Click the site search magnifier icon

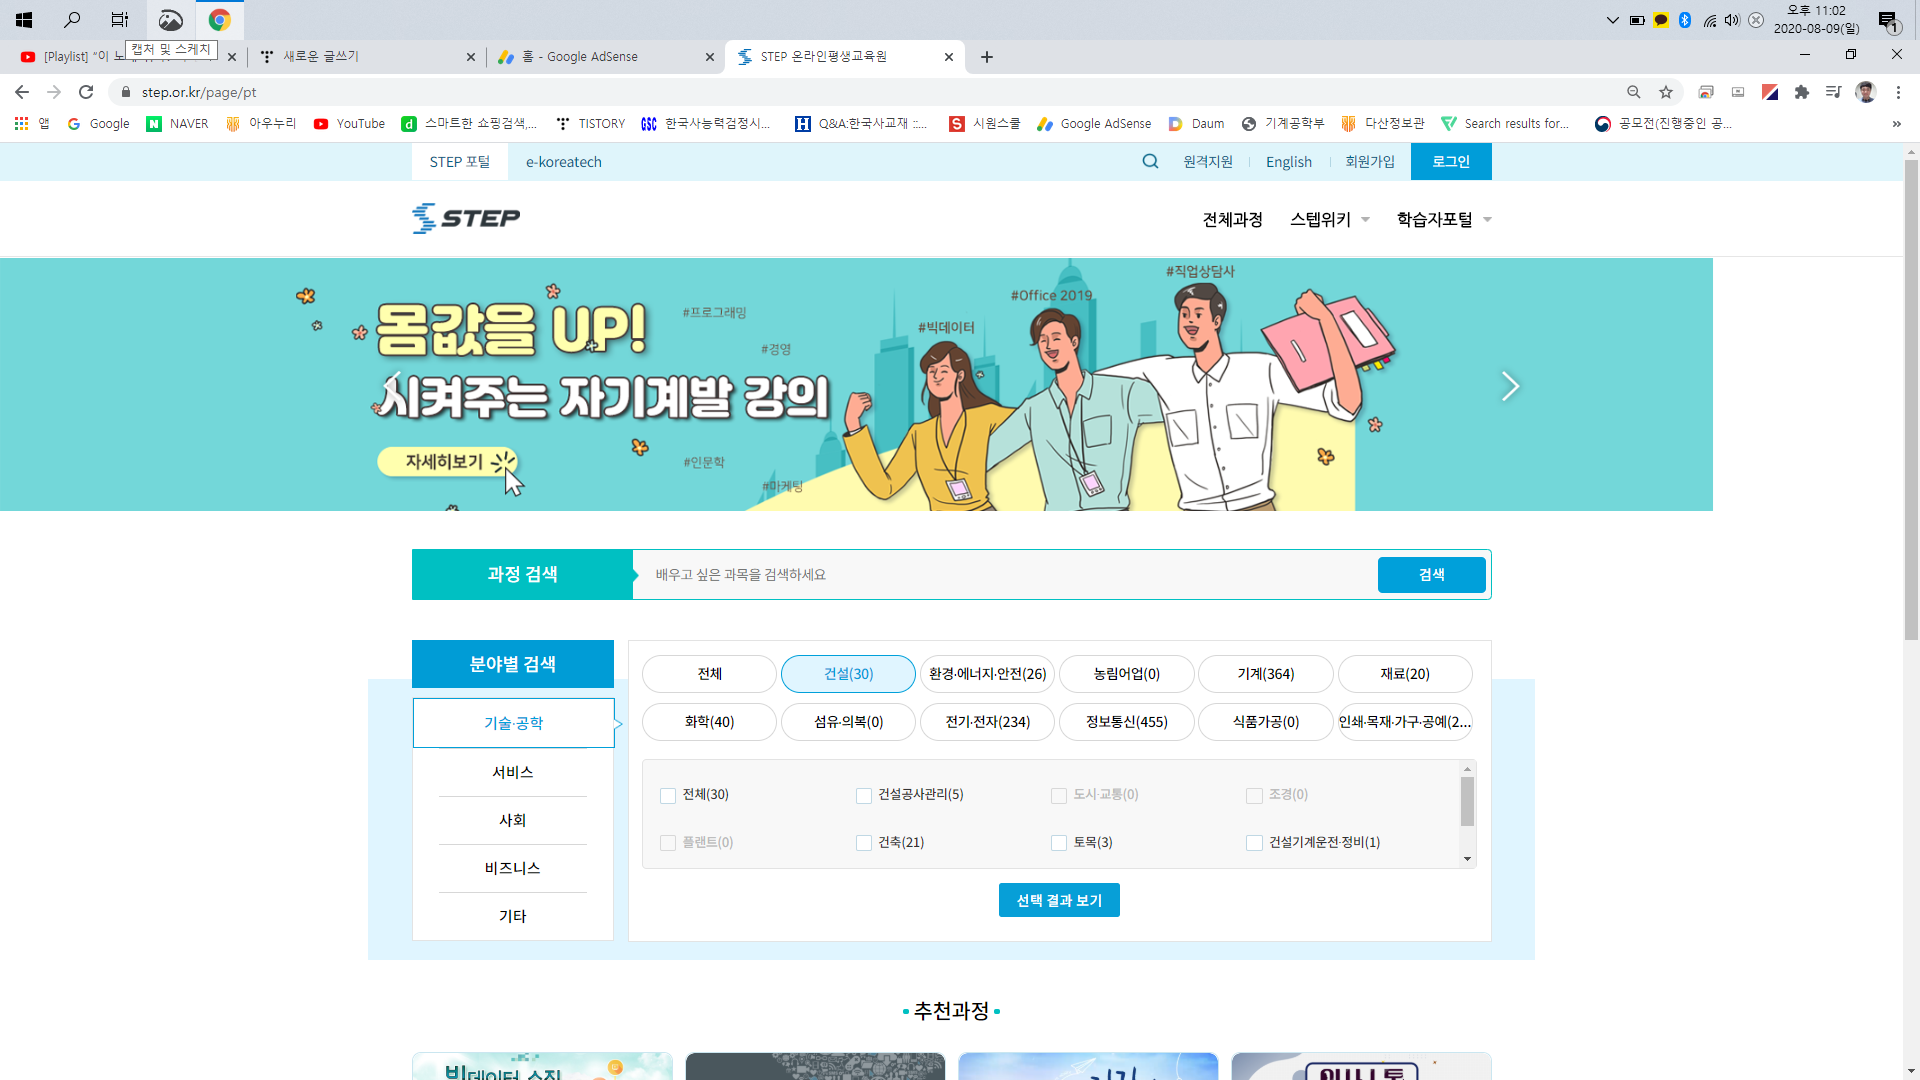coord(1150,161)
